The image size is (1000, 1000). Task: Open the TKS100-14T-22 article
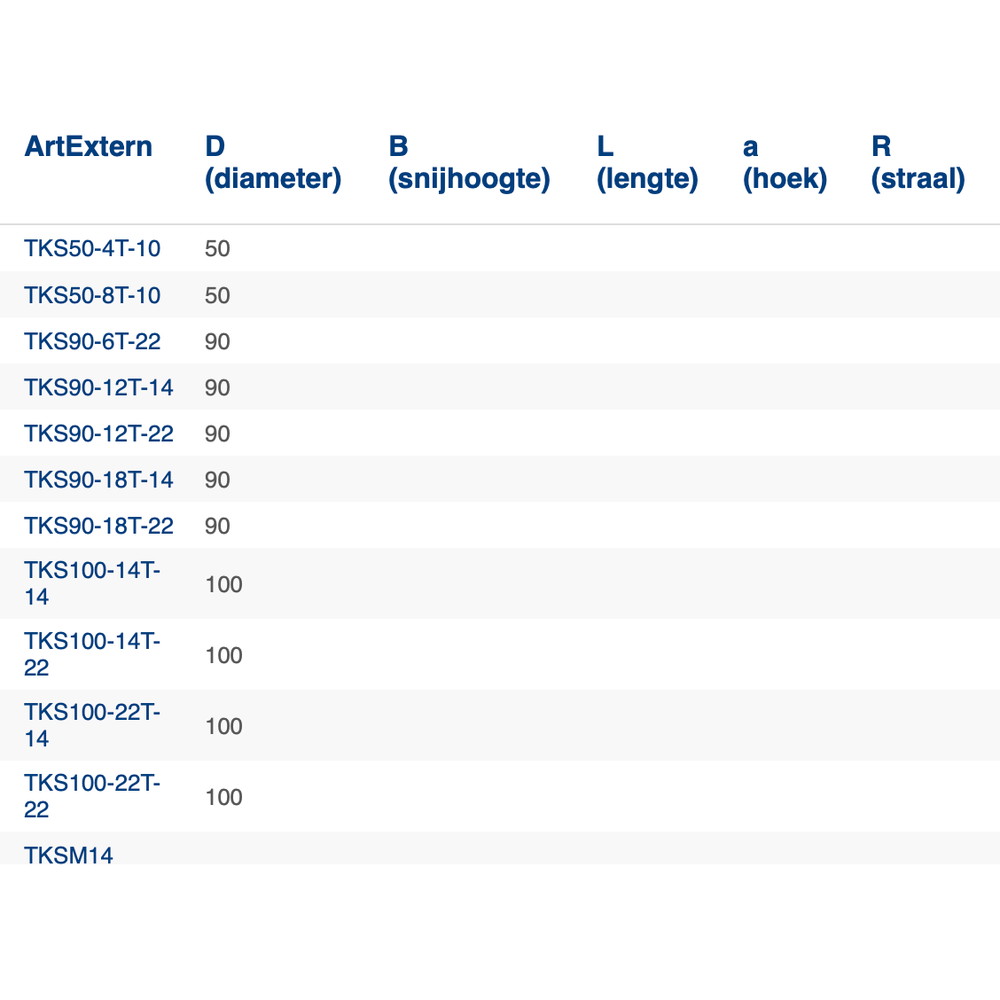[x=92, y=655]
